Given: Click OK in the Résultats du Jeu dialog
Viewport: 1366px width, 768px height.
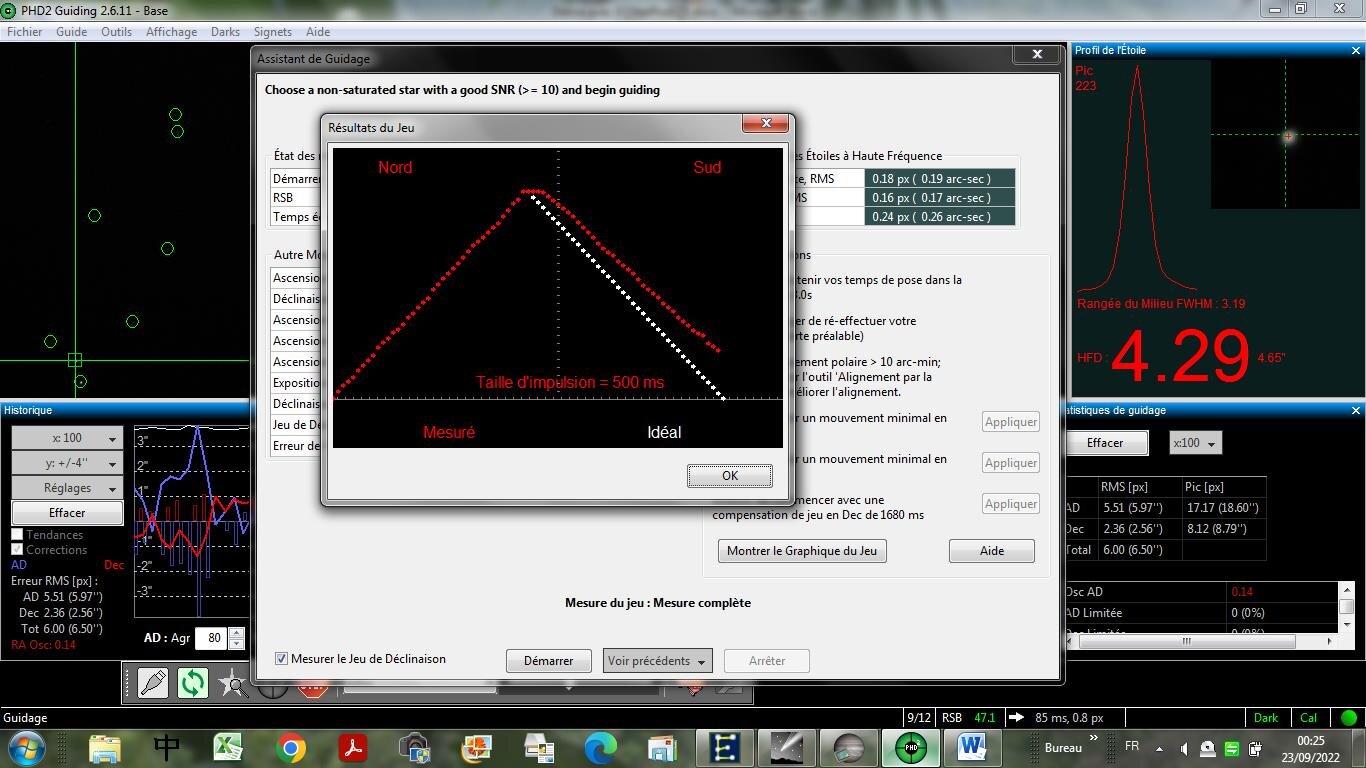Looking at the screenshot, I should coord(730,476).
